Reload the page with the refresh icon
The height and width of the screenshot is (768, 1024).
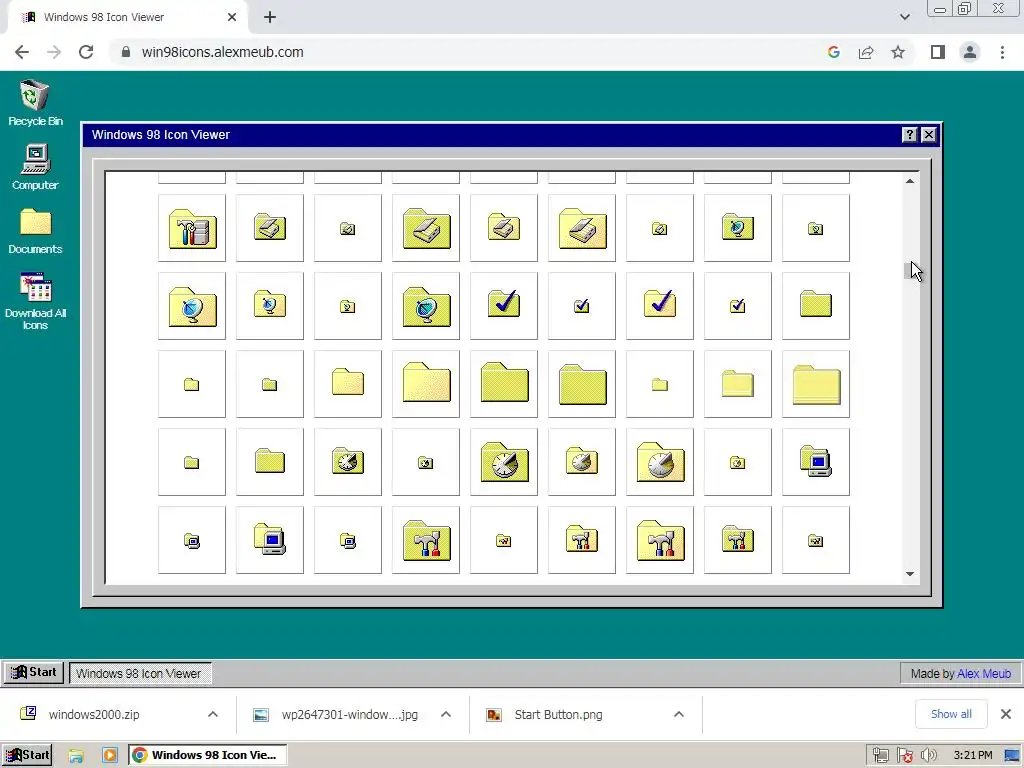point(86,52)
